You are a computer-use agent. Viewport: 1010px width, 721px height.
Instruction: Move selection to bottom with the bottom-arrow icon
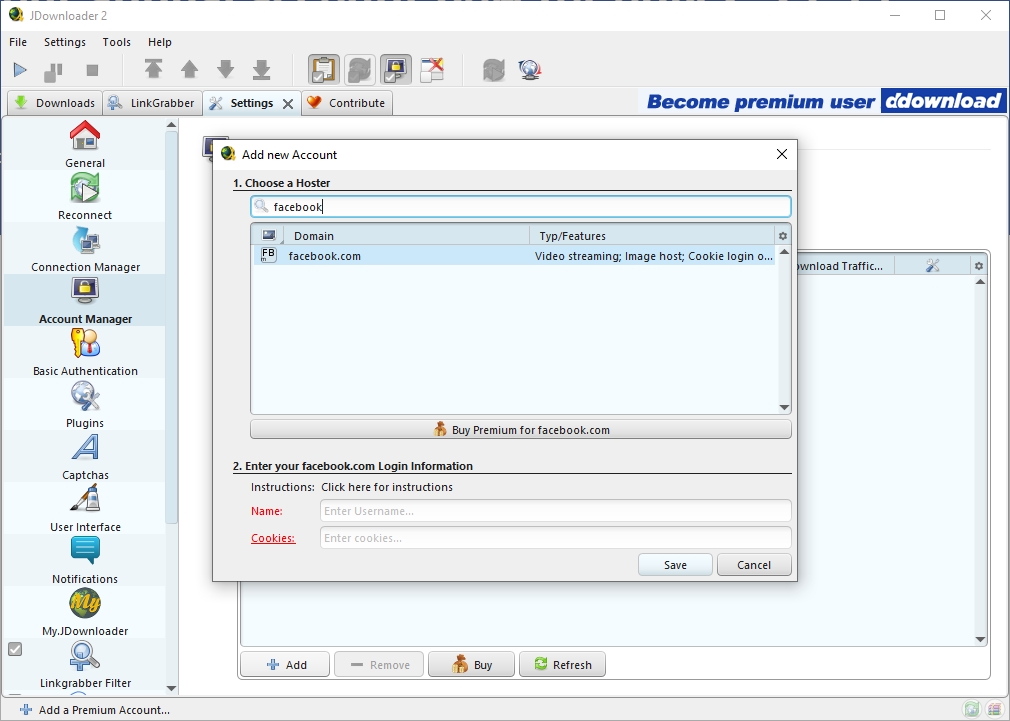pos(262,69)
